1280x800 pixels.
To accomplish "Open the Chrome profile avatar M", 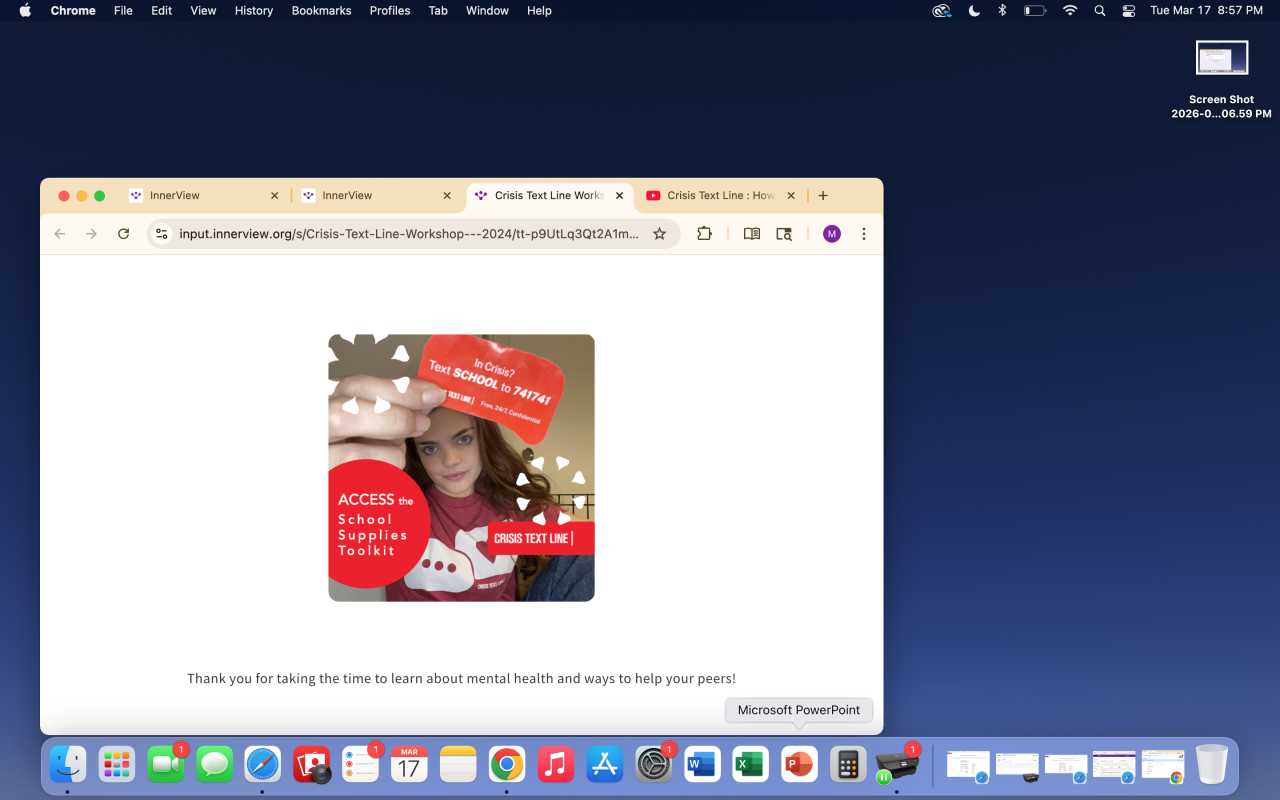I will [x=832, y=234].
